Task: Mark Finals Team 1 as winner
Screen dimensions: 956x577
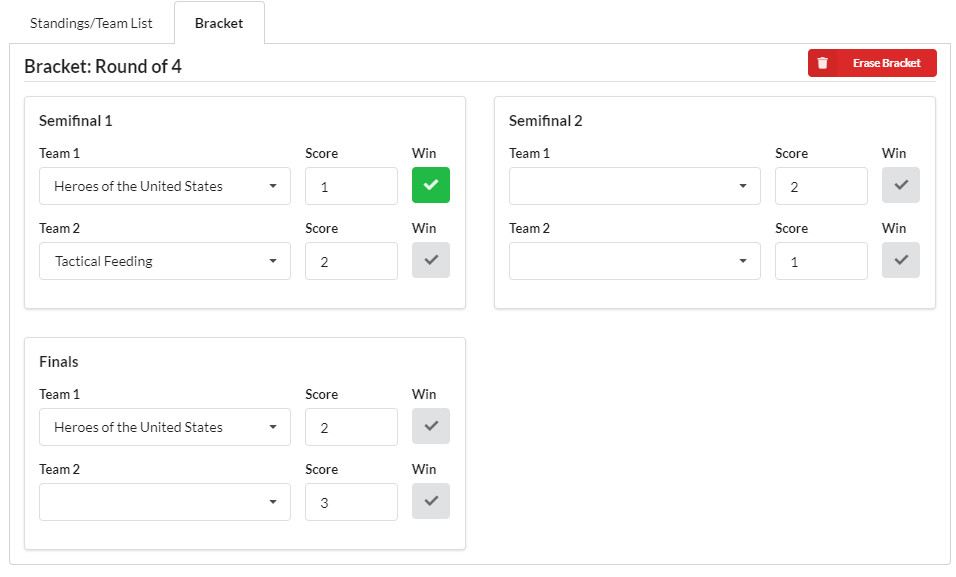Action: pos(431,426)
